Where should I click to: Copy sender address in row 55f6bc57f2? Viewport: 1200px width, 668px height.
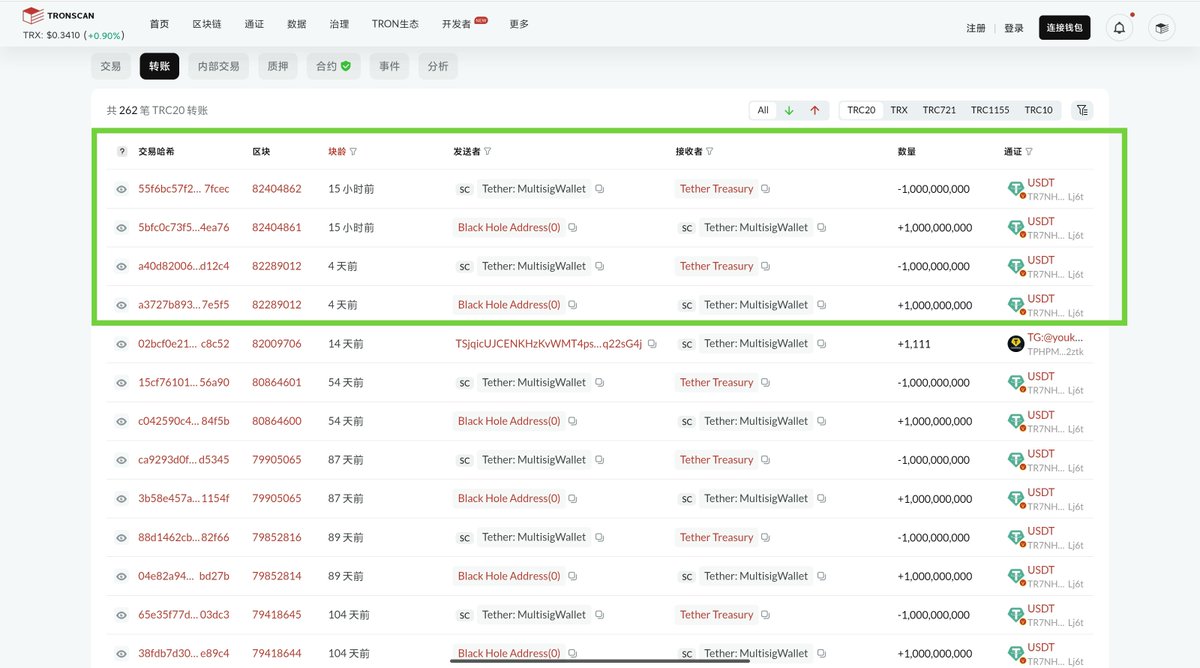(599, 189)
